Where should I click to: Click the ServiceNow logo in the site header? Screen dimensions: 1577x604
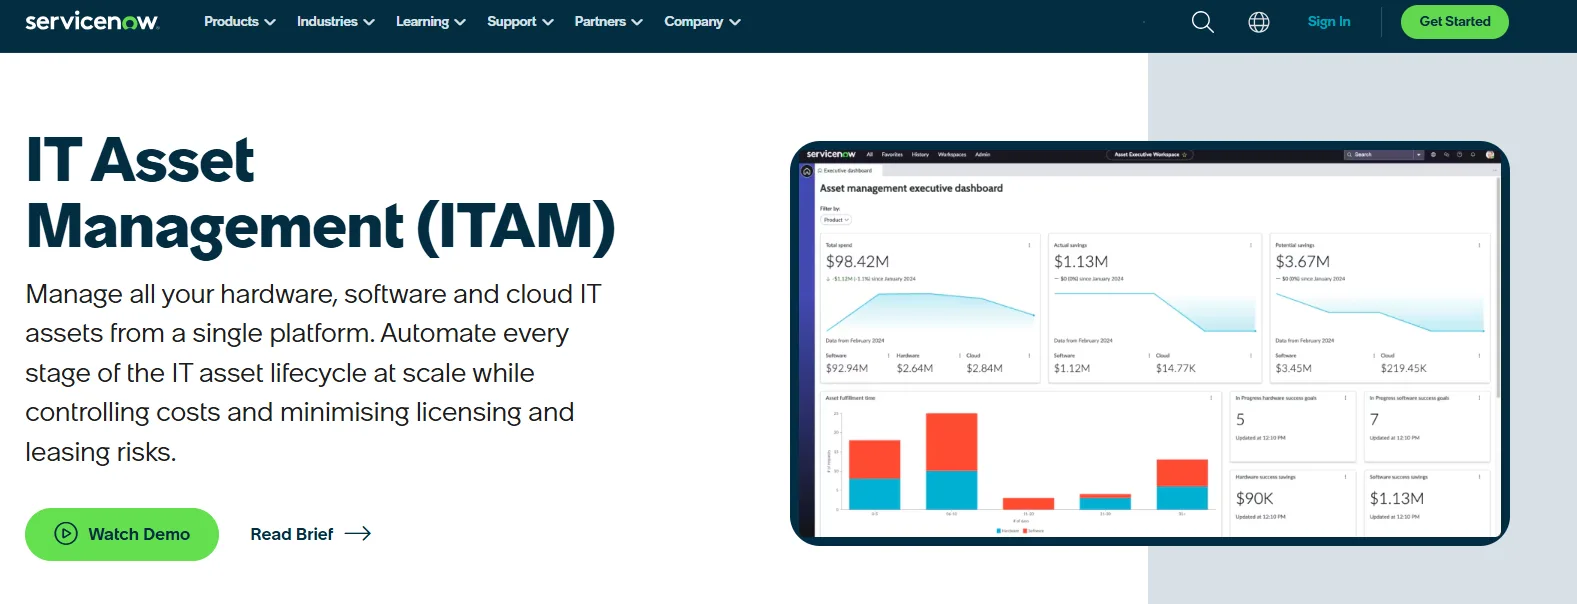click(x=92, y=21)
